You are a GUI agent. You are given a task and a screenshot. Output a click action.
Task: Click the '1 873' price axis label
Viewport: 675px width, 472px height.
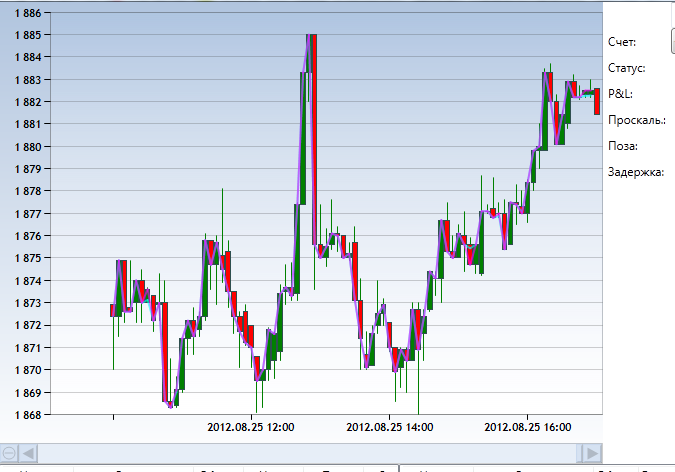pyautogui.click(x=28, y=303)
